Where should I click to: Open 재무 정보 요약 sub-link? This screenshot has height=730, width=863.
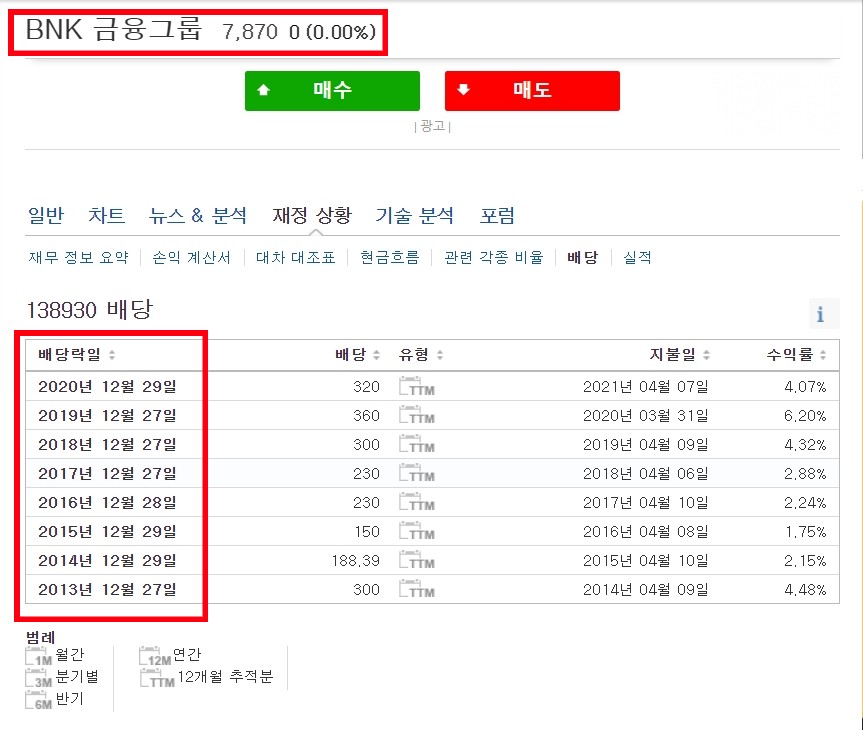click(79, 257)
